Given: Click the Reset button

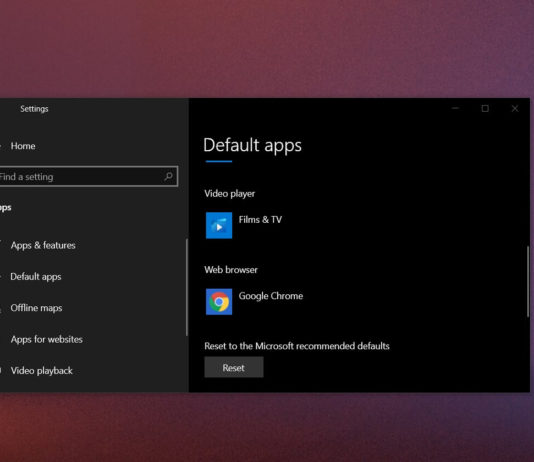Looking at the screenshot, I should (x=234, y=367).
